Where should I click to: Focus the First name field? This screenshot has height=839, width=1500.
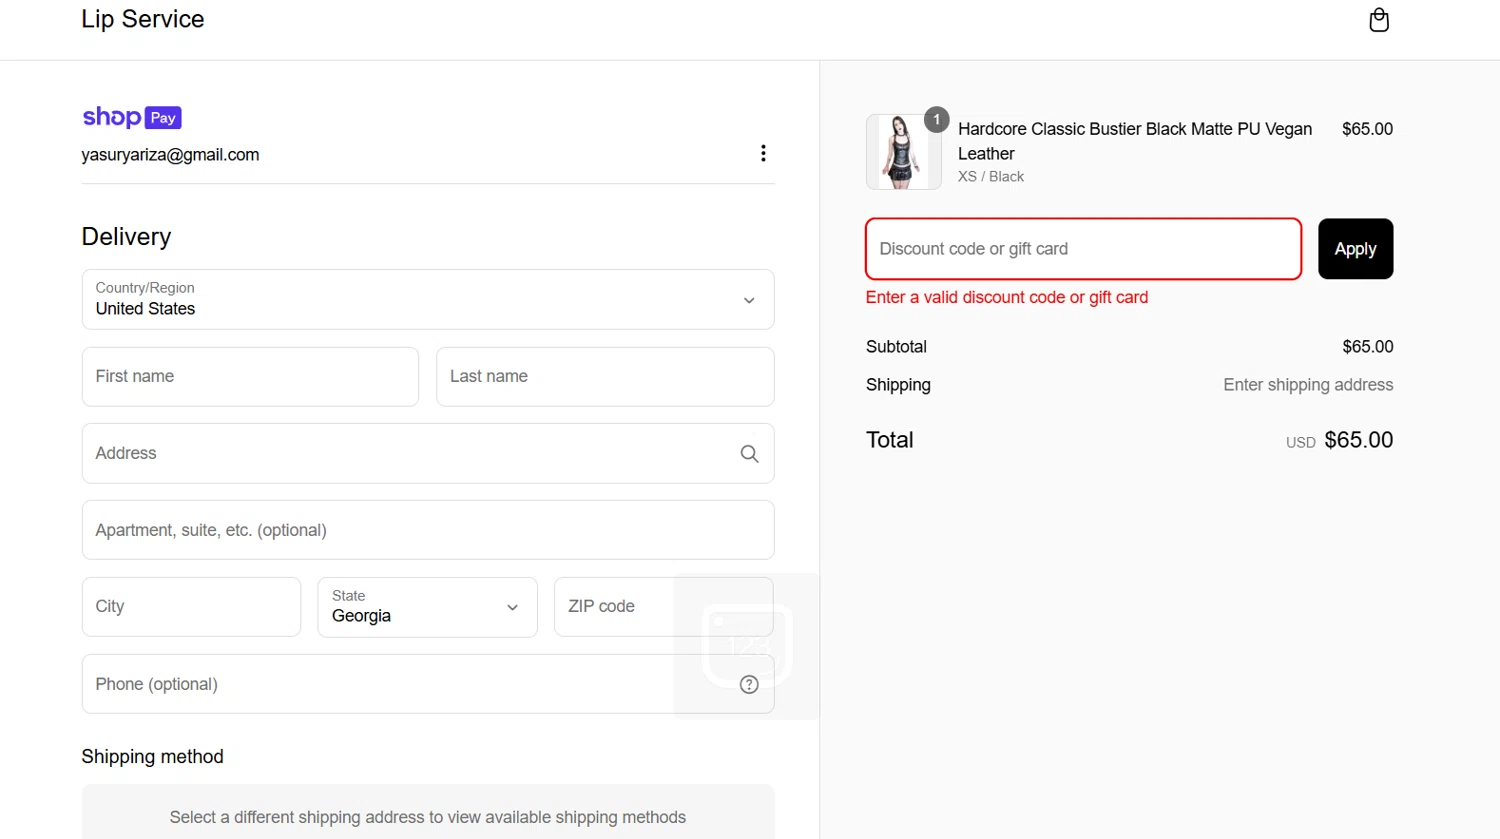pos(250,377)
